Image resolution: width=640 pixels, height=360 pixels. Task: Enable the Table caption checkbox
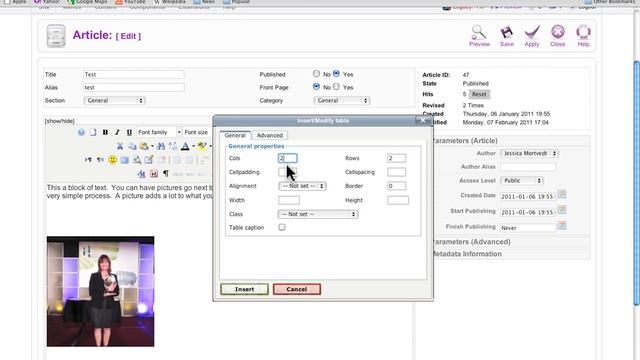point(282,227)
